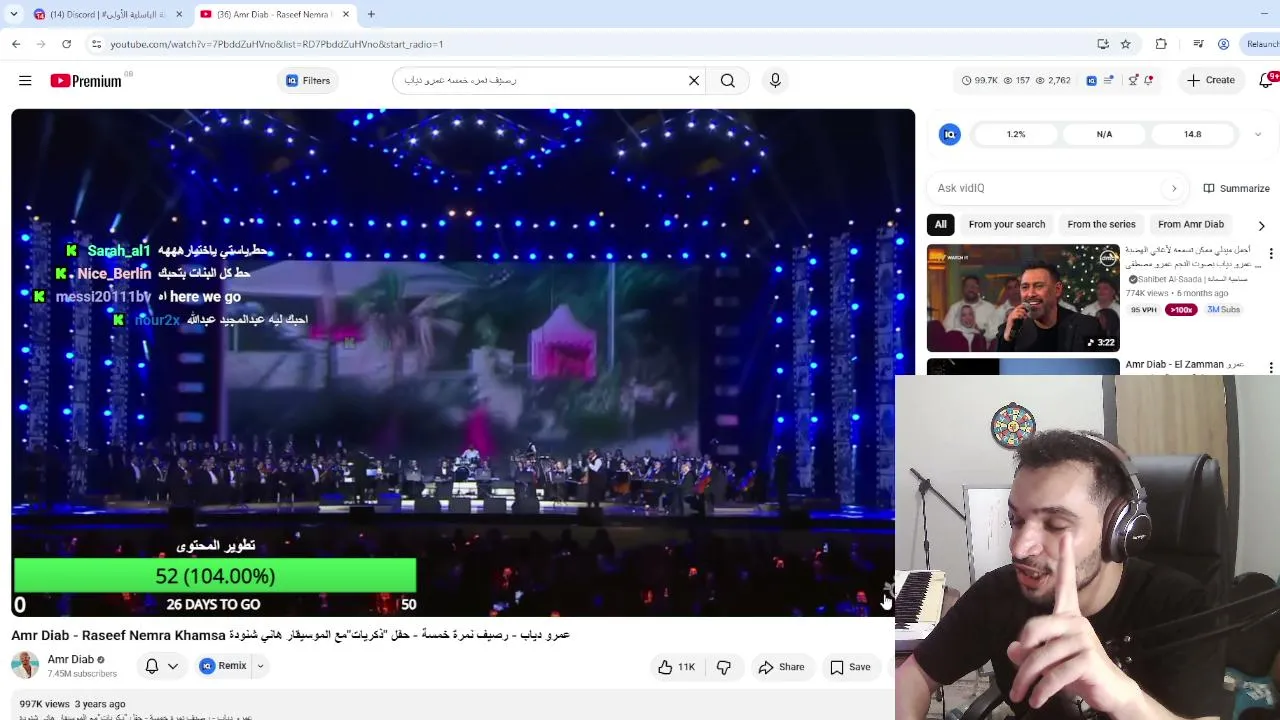Viewport: 1280px width, 720px height.
Task: Open a new browser tab
Action: click(371, 15)
